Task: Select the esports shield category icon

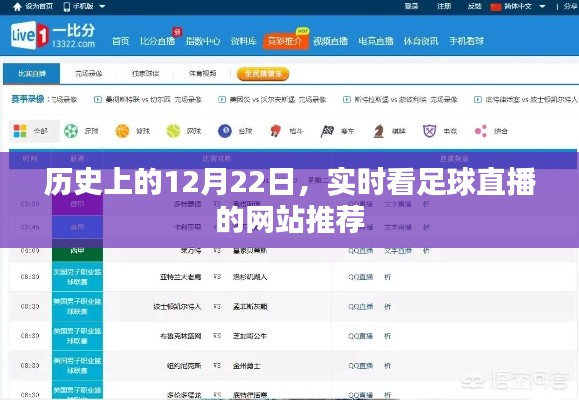Action: coord(429,131)
